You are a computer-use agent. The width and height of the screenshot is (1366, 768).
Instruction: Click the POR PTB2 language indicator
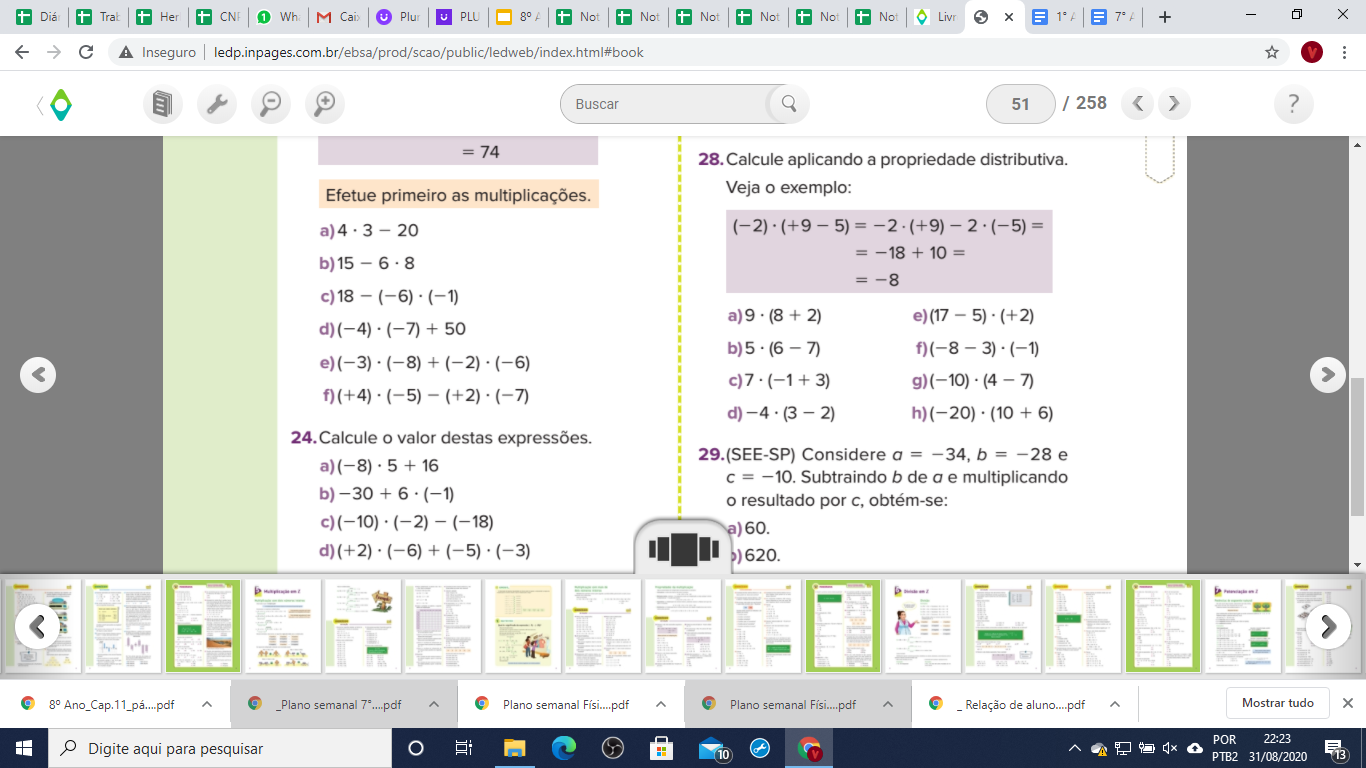click(1224, 748)
